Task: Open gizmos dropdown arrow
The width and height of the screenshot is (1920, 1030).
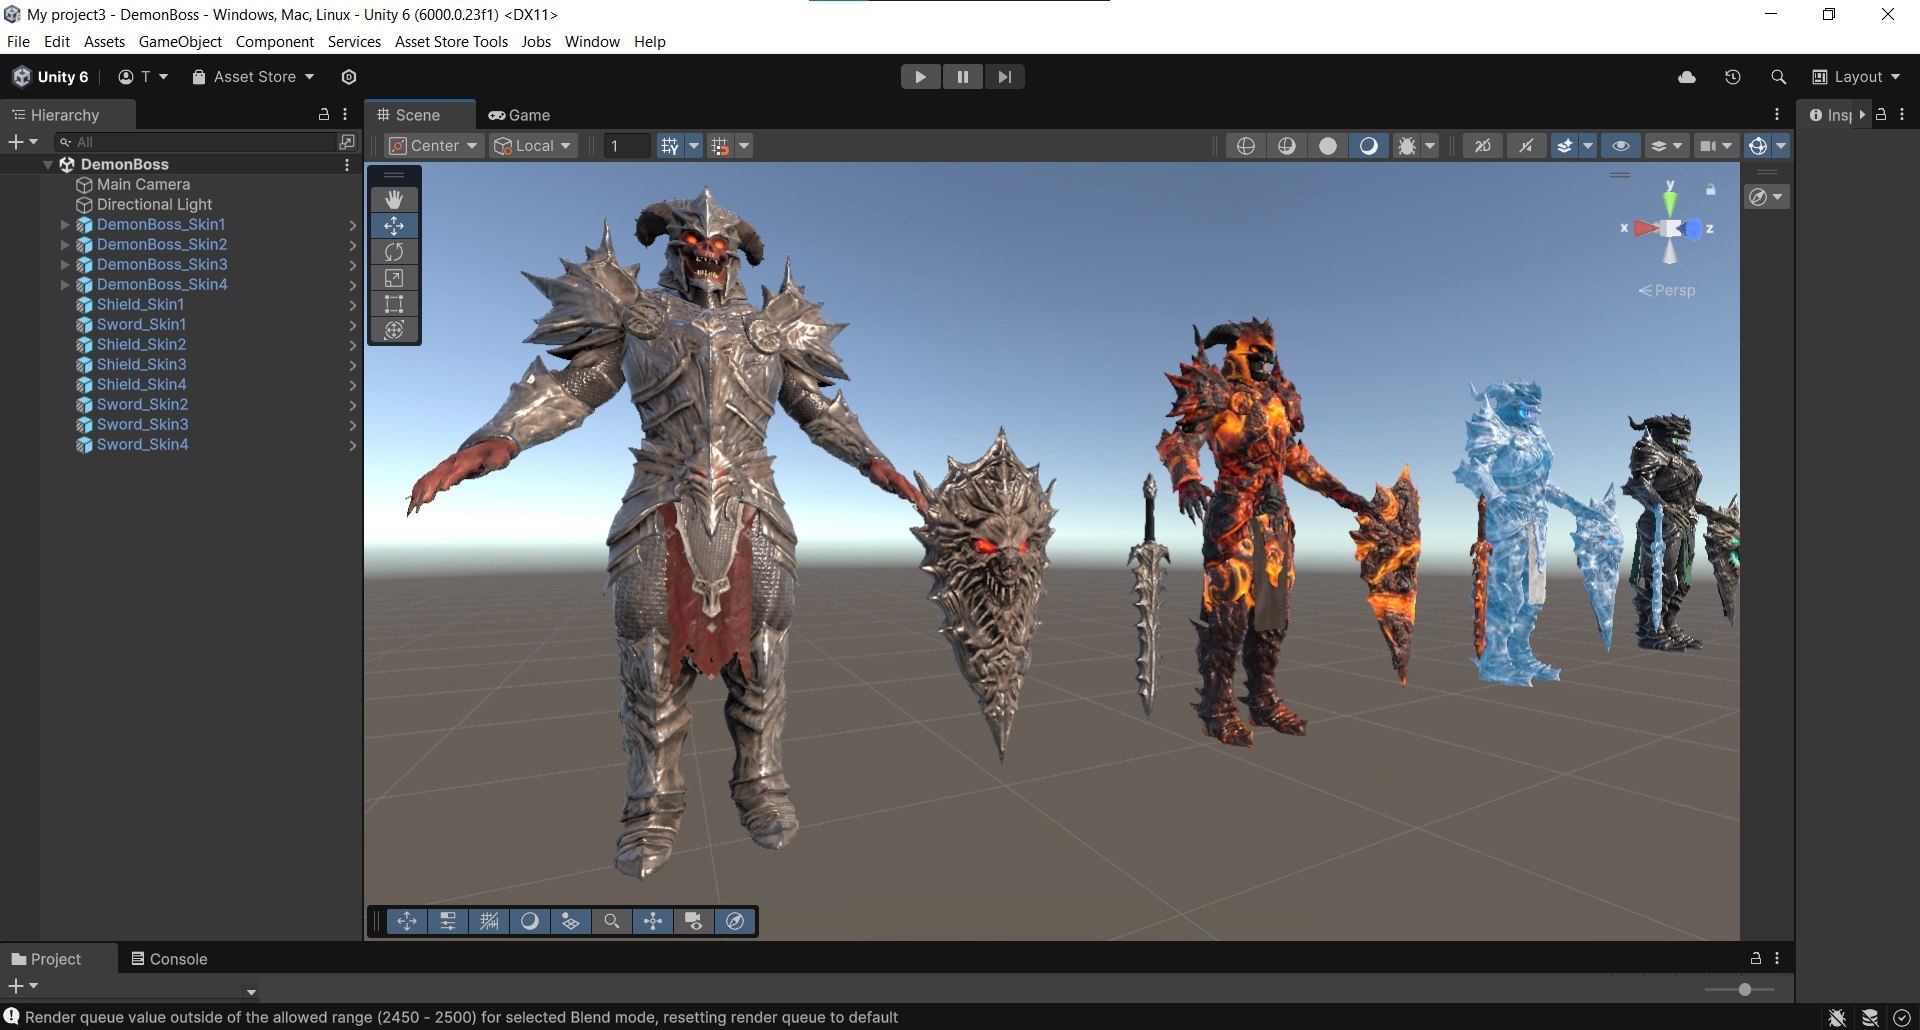Action: 1781,146
